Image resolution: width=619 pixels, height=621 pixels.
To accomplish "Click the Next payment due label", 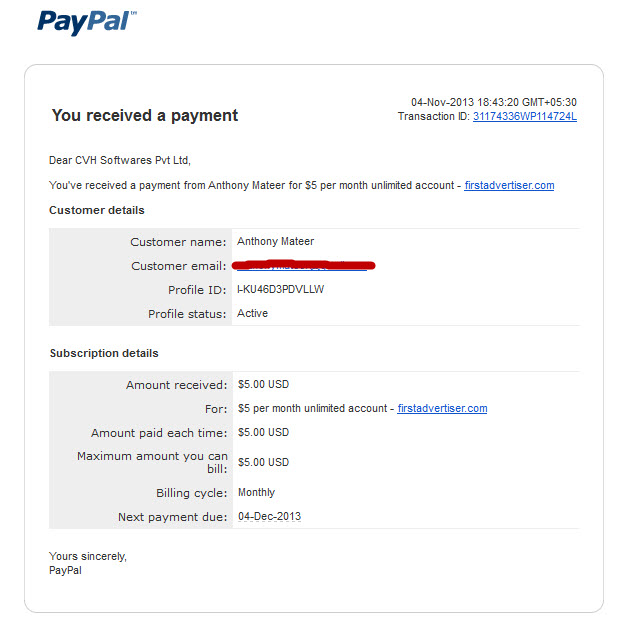I will pos(173,517).
